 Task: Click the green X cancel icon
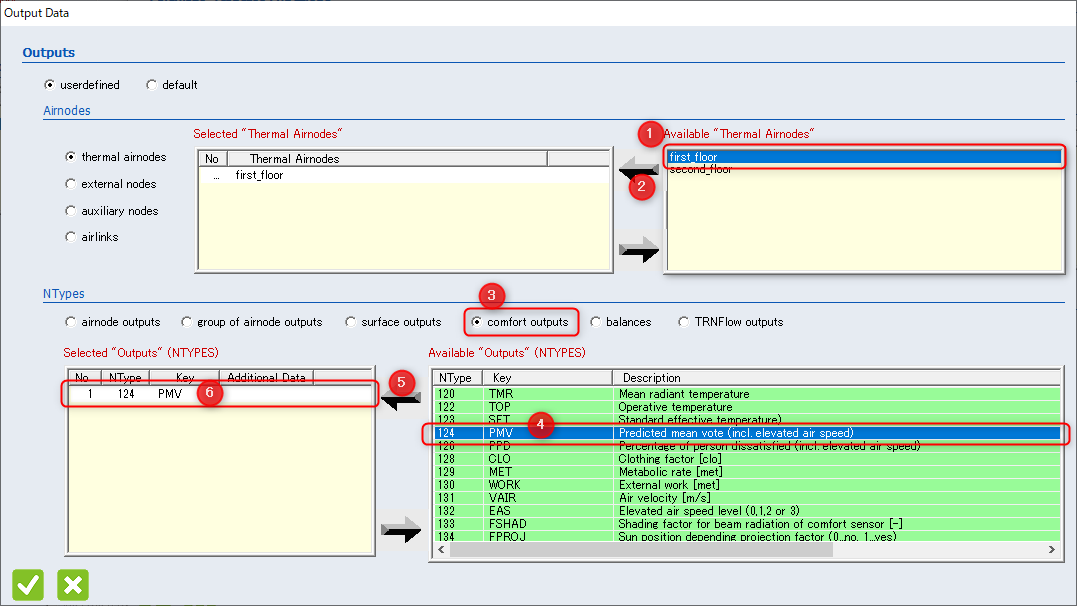pos(73,585)
